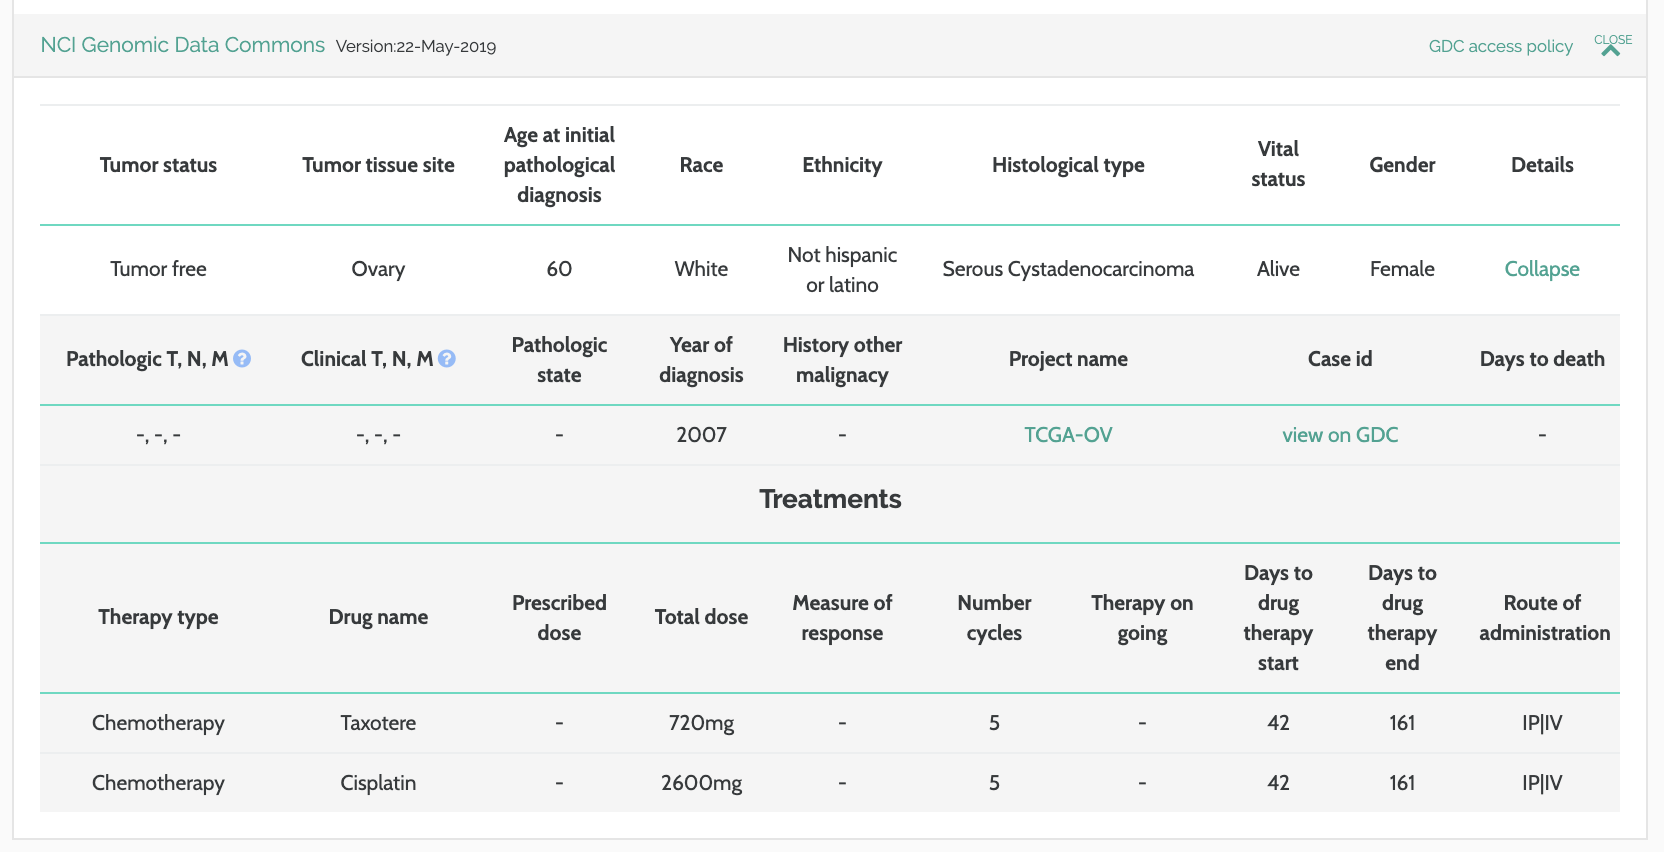This screenshot has width=1664, height=852.
Task: Select IP|IV route in Taxotere row
Action: (1542, 723)
